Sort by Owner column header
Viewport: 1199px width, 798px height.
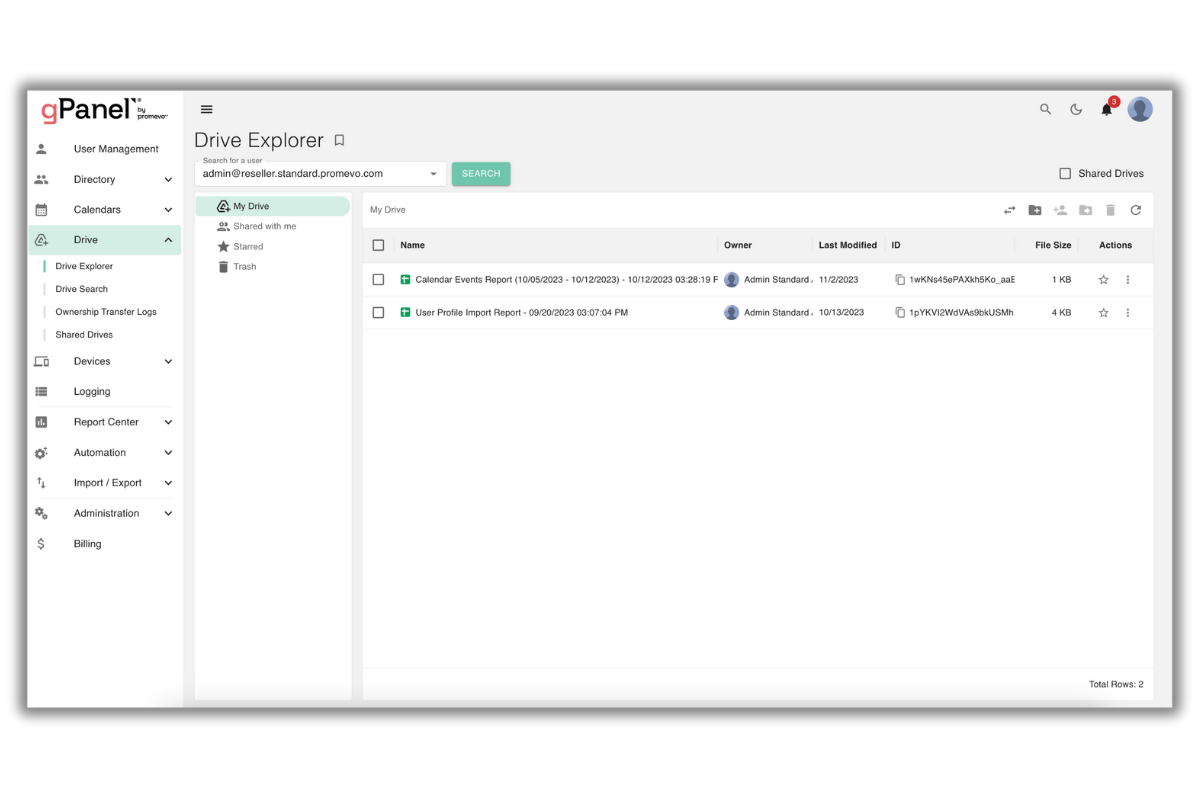(x=738, y=245)
